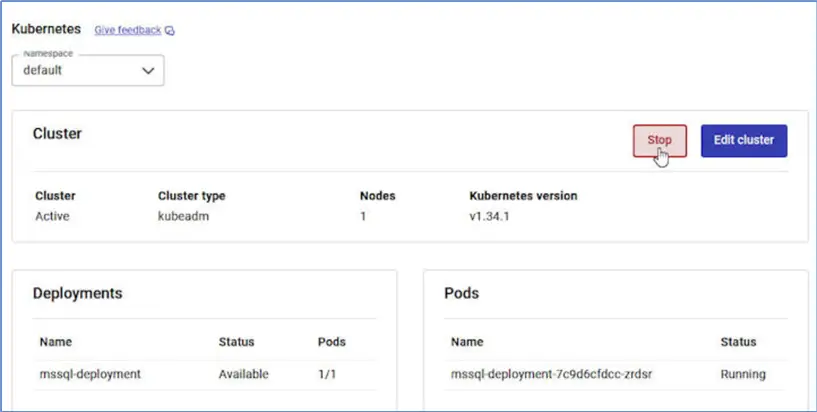Click the Running pod status
The width and height of the screenshot is (817, 412).
point(743,374)
